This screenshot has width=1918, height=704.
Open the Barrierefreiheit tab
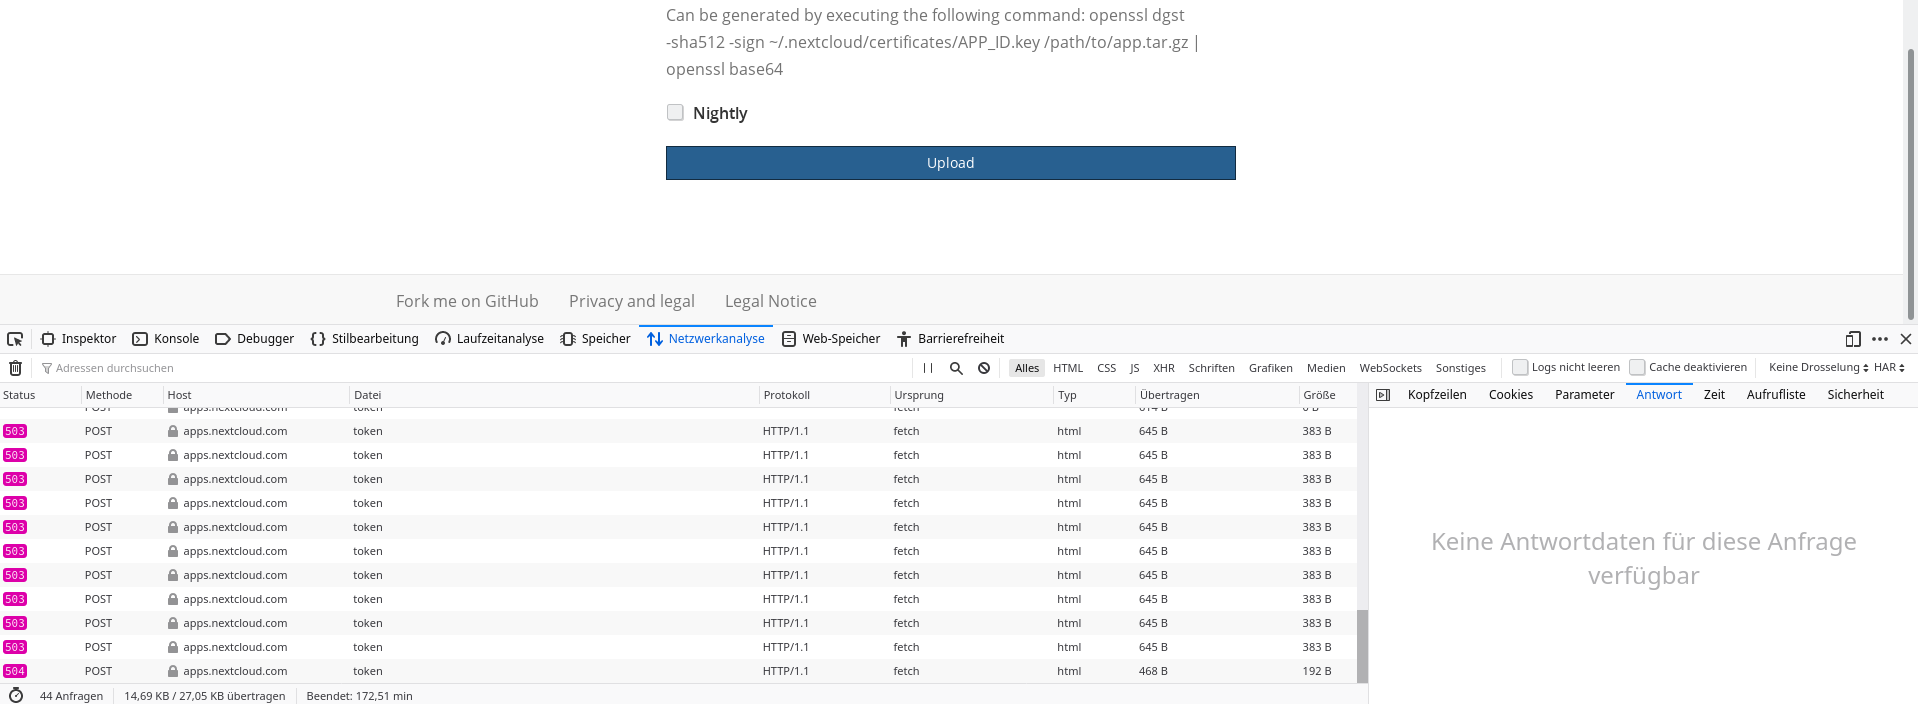950,339
